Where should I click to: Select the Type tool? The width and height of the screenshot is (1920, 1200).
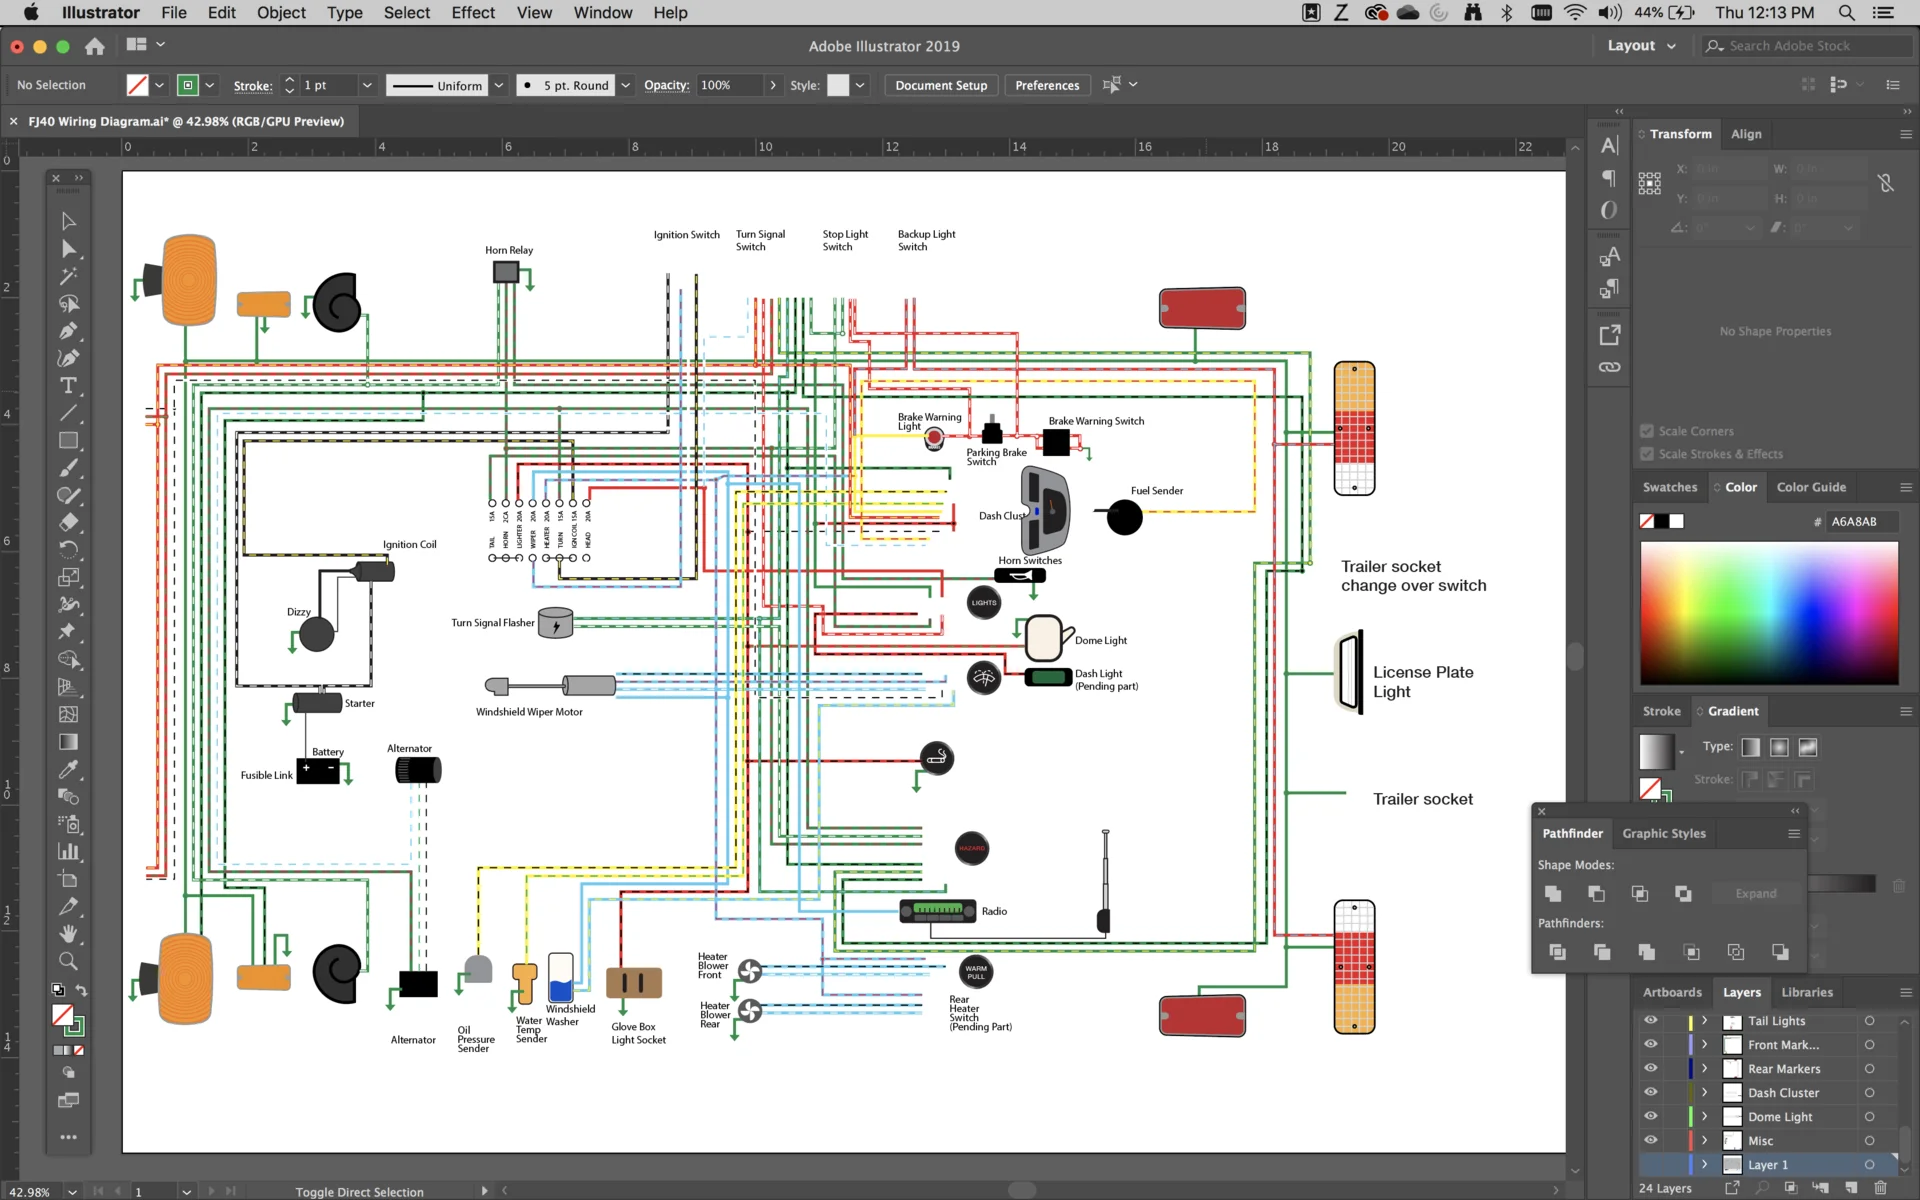click(68, 386)
